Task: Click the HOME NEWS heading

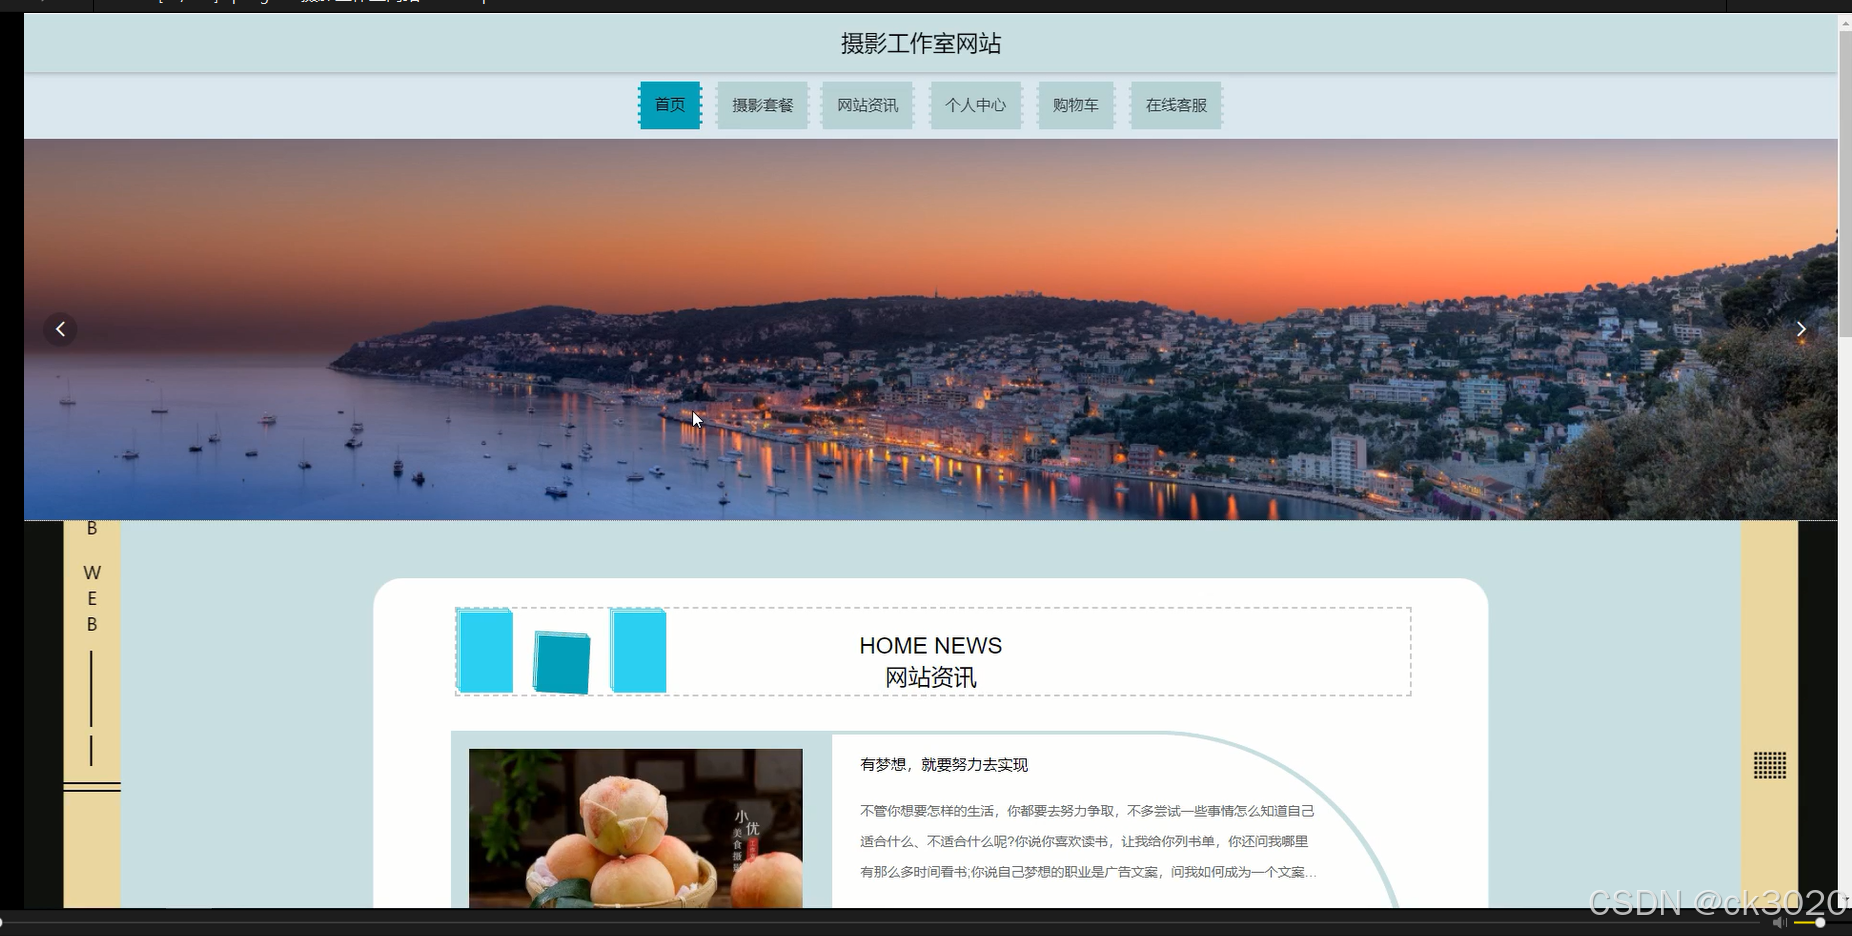Action: click(x=930, y=646)
